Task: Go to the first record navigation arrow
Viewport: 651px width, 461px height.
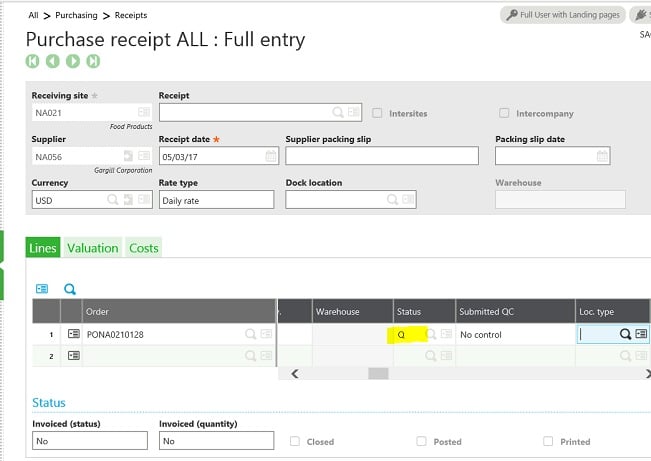Action: [32, 61]
